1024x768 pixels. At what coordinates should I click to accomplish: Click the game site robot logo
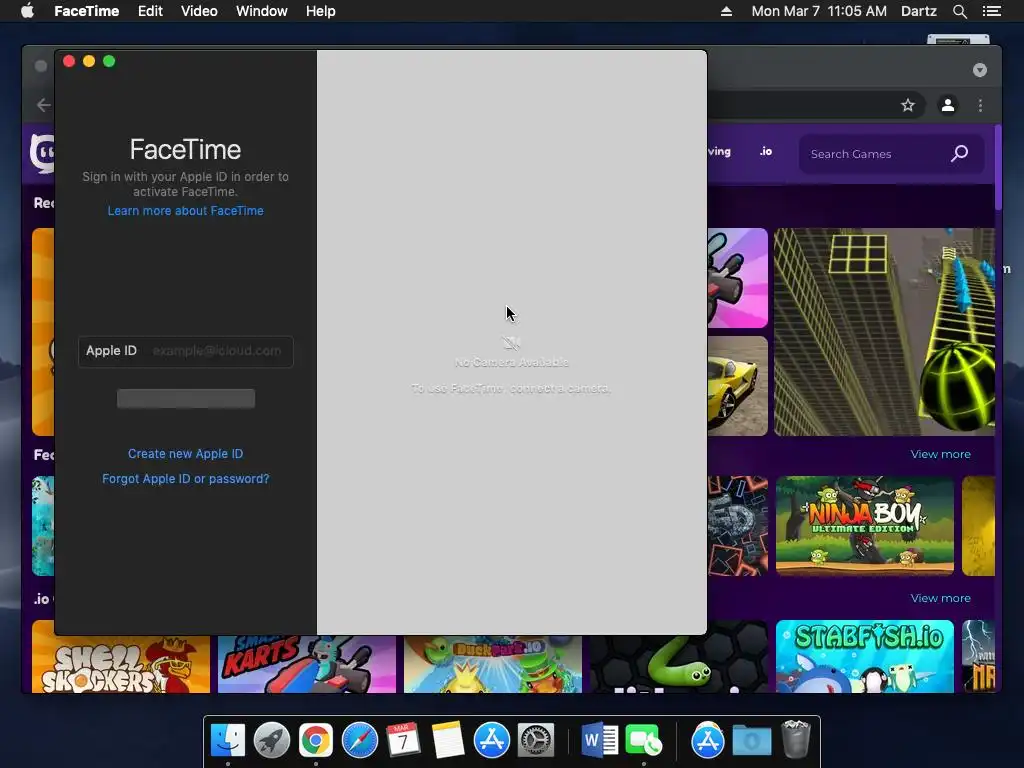[42, 154]
